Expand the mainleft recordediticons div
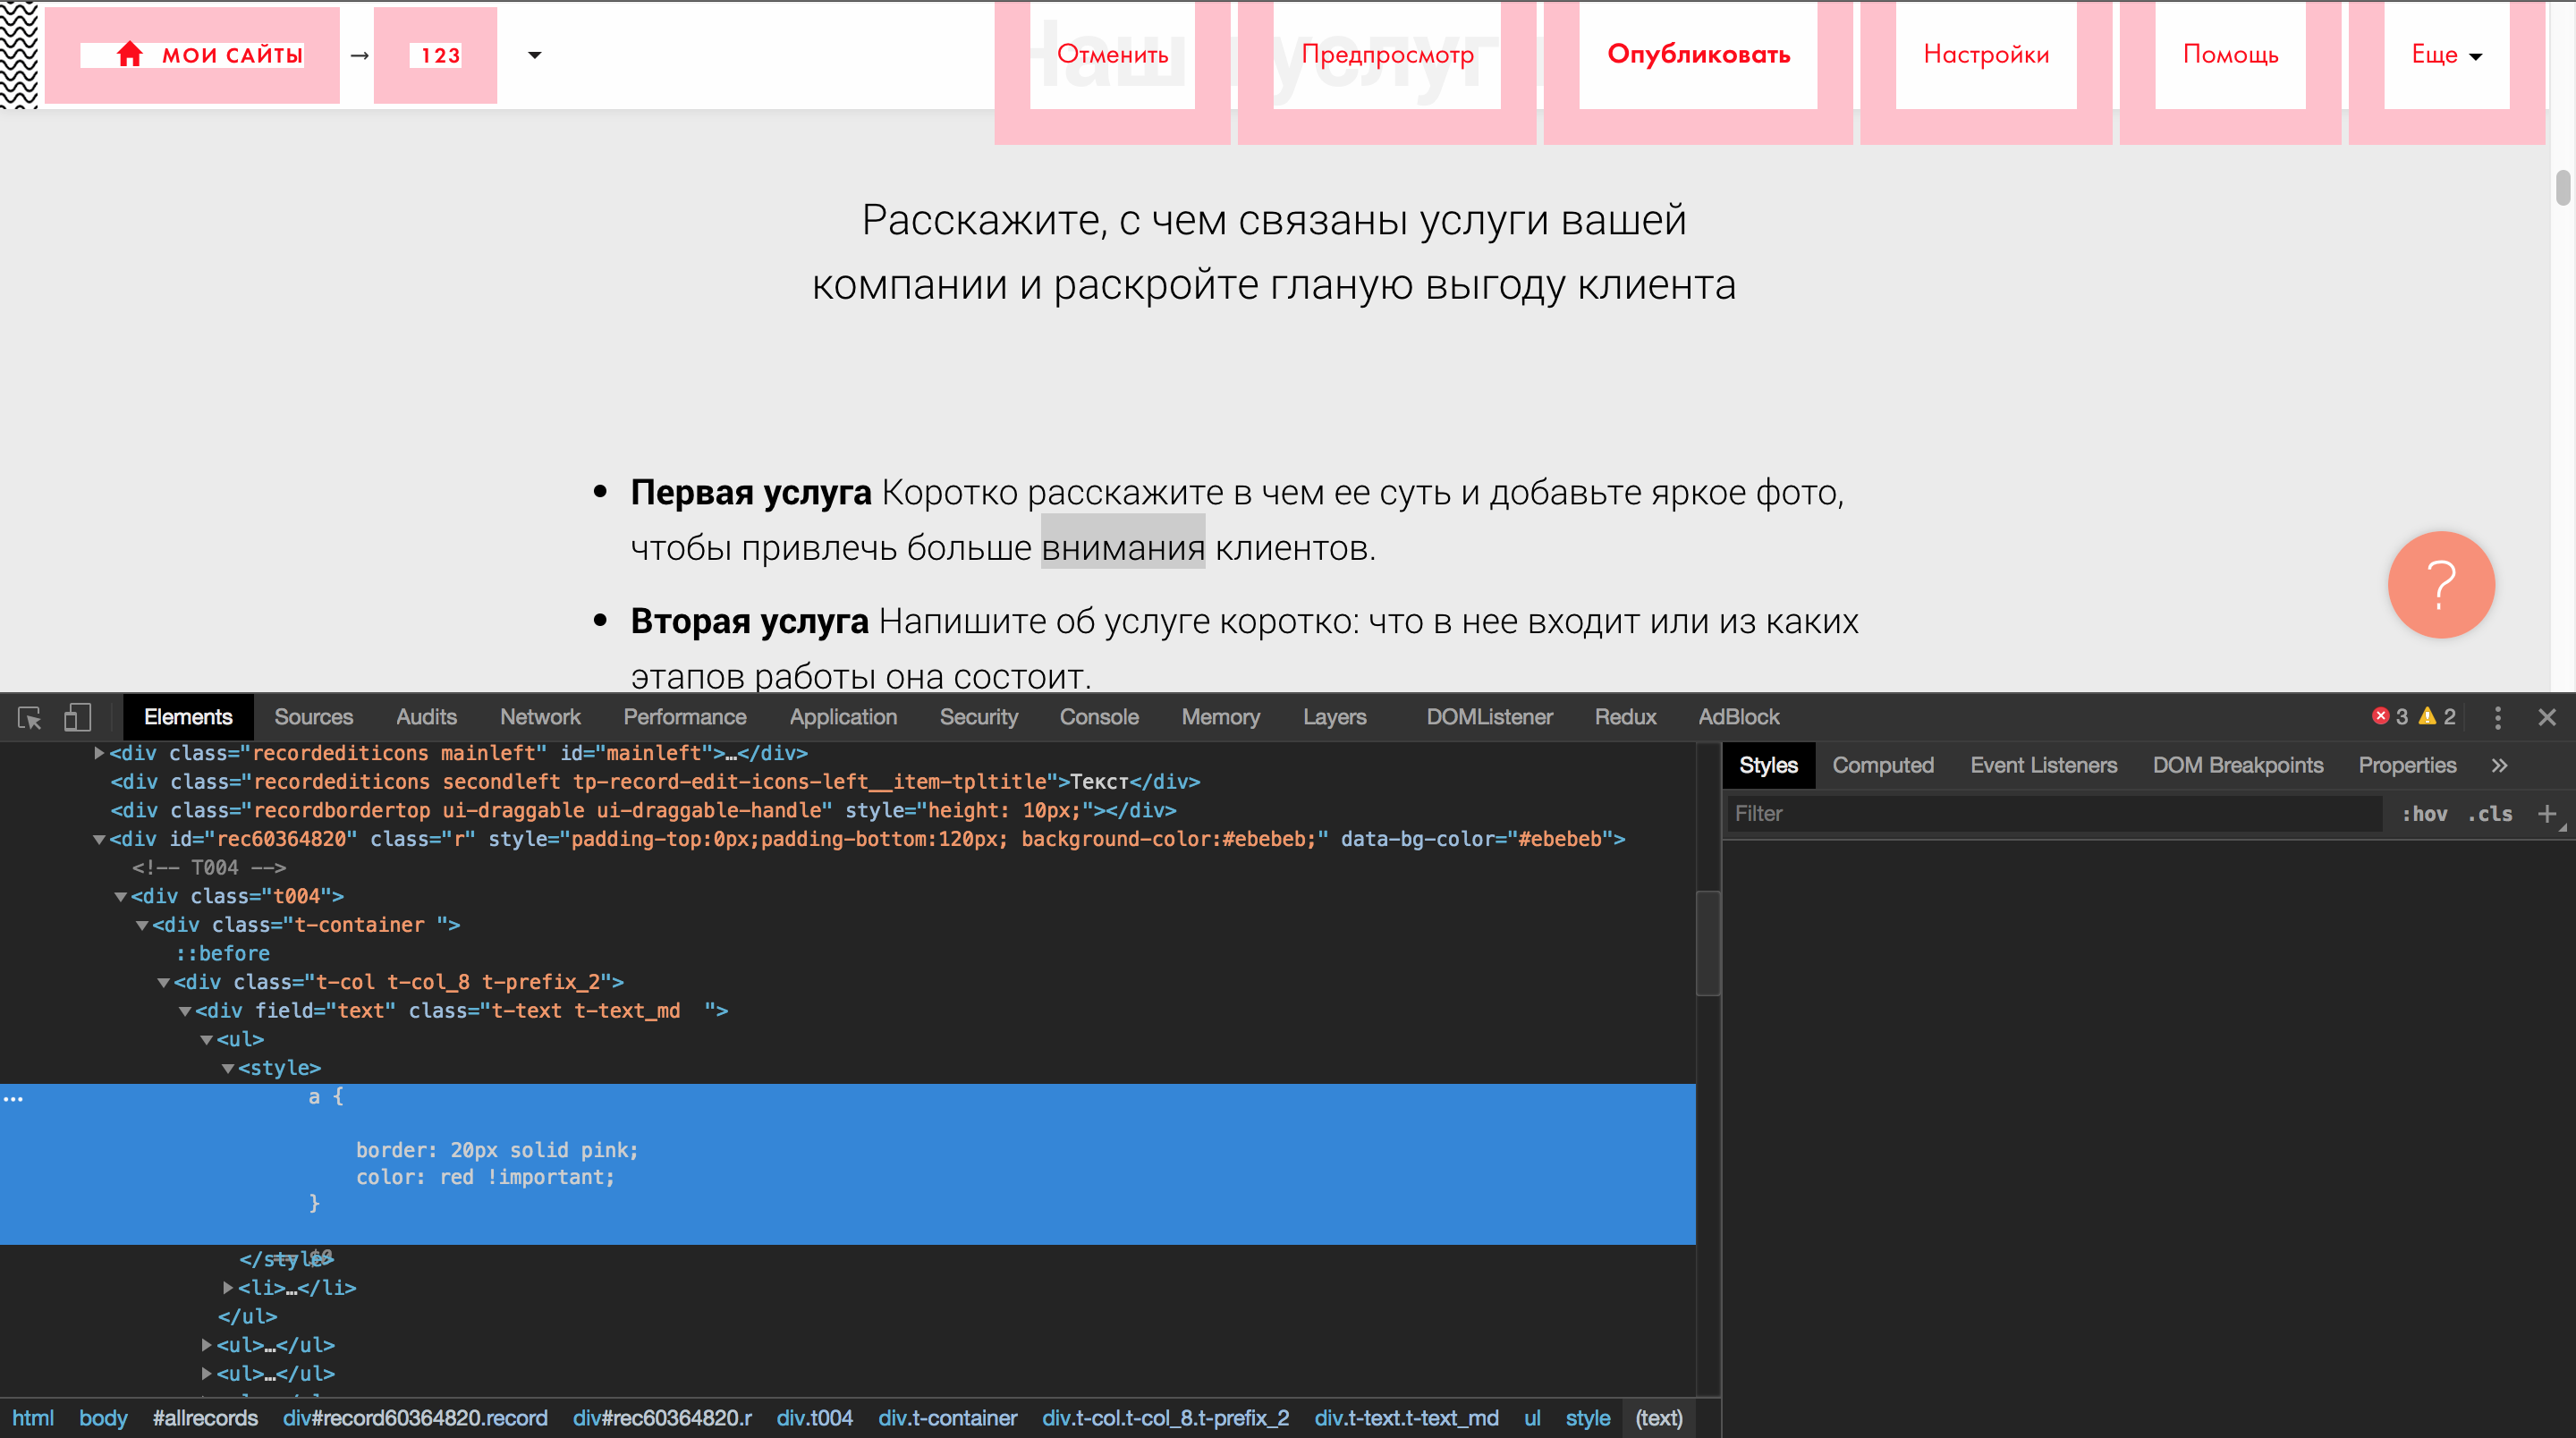 coord(99,753)
